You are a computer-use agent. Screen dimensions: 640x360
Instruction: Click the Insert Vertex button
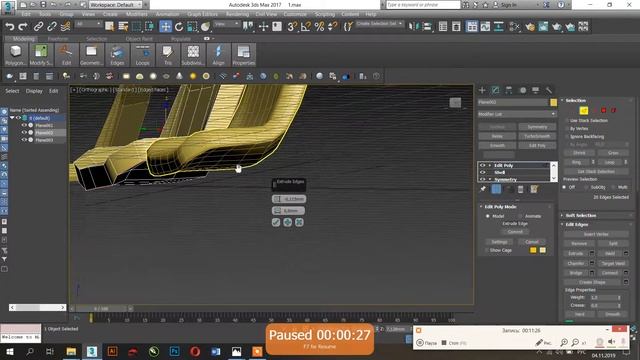pyautogui.click(x=596, y=234)
